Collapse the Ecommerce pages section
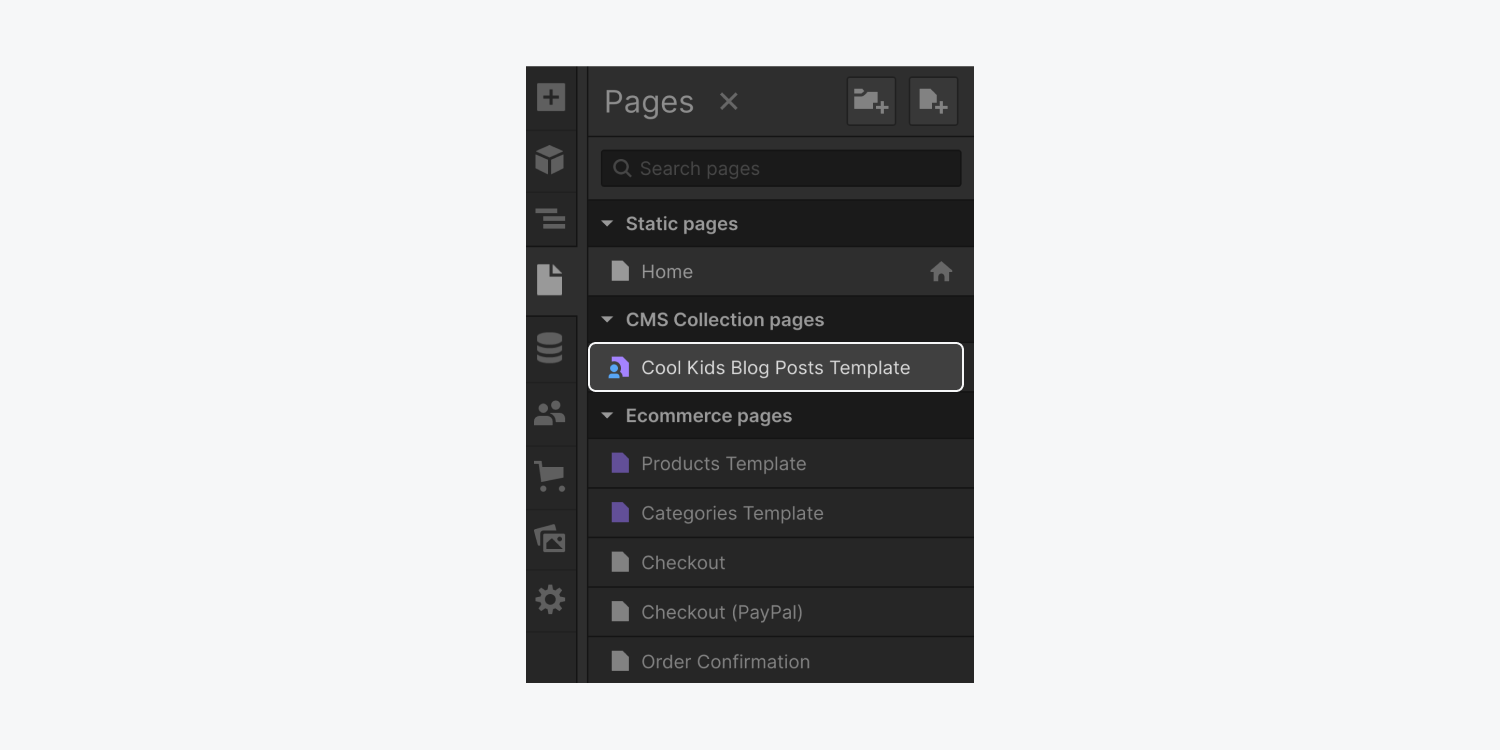Screen dimensions: 1501x751 point(607,416)
